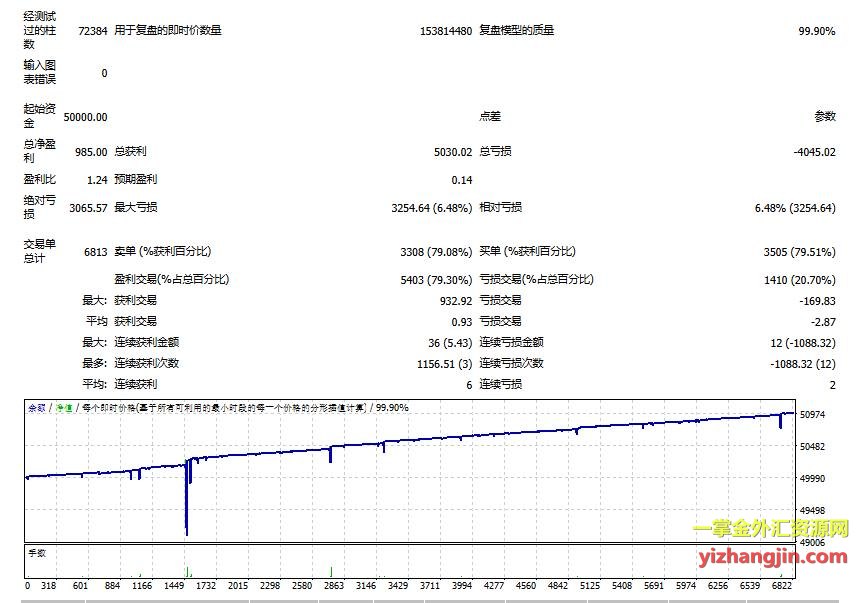Click the 复盘模型的质量 value 99.90%
Screen dimensions: 863x603
pos(816,31)
